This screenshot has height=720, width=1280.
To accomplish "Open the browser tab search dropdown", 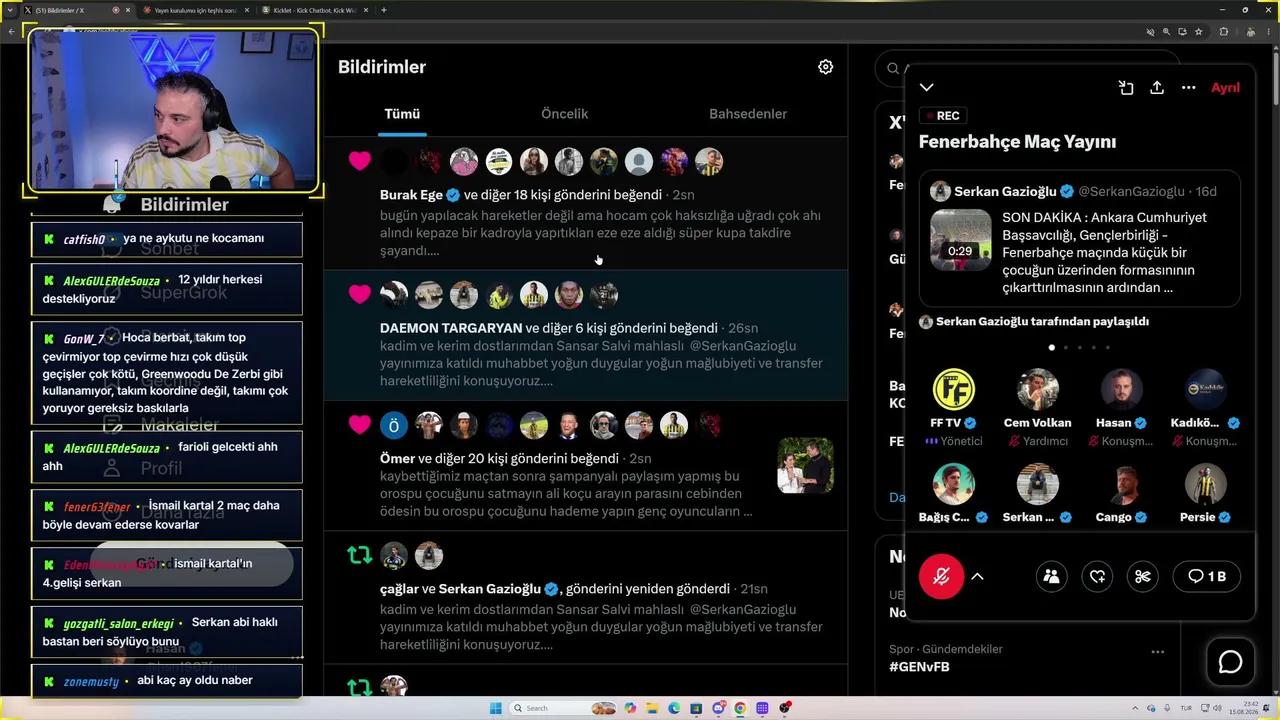I will [x=9, y=10].
